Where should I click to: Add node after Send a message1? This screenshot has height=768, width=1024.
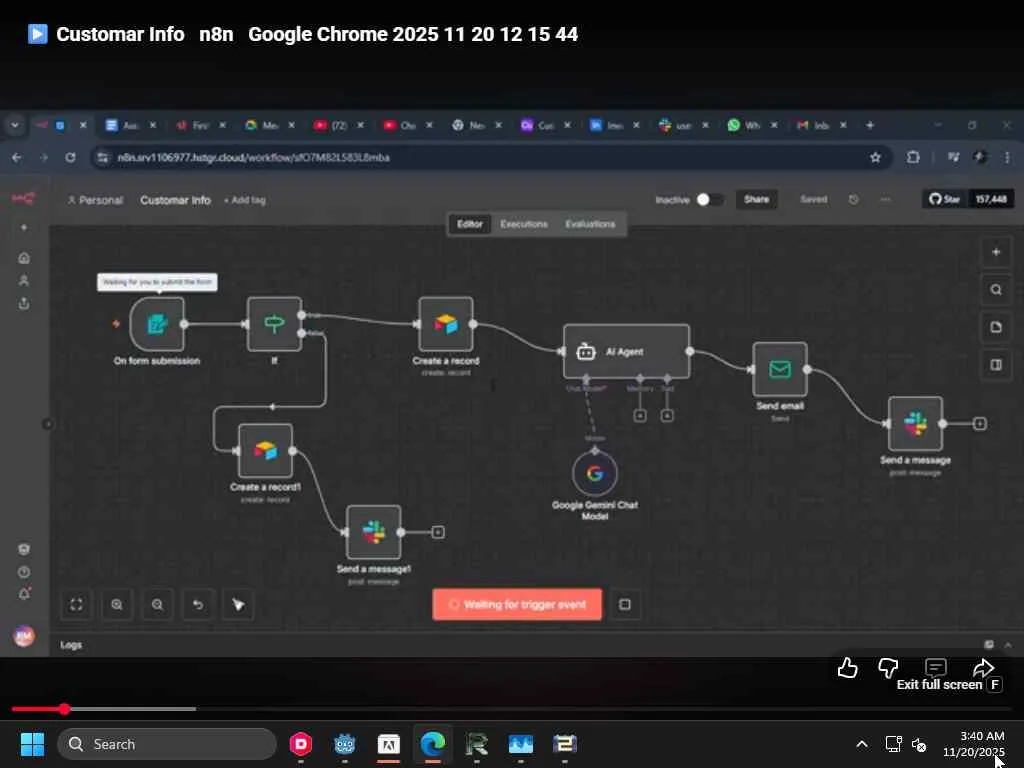pyautogui.click(x=438, y=532)
